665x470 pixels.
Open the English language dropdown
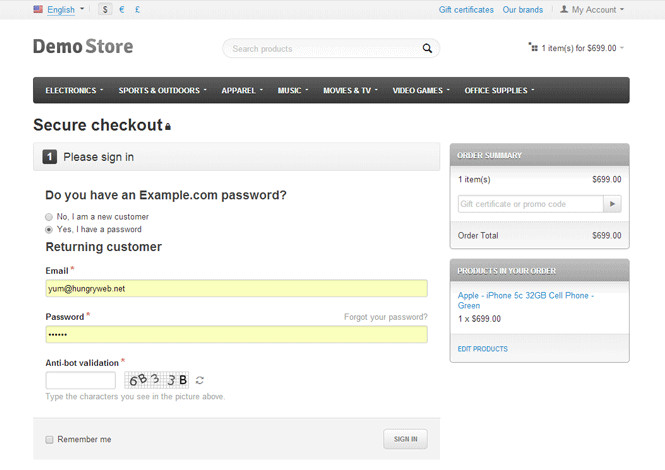pos(59,10)
